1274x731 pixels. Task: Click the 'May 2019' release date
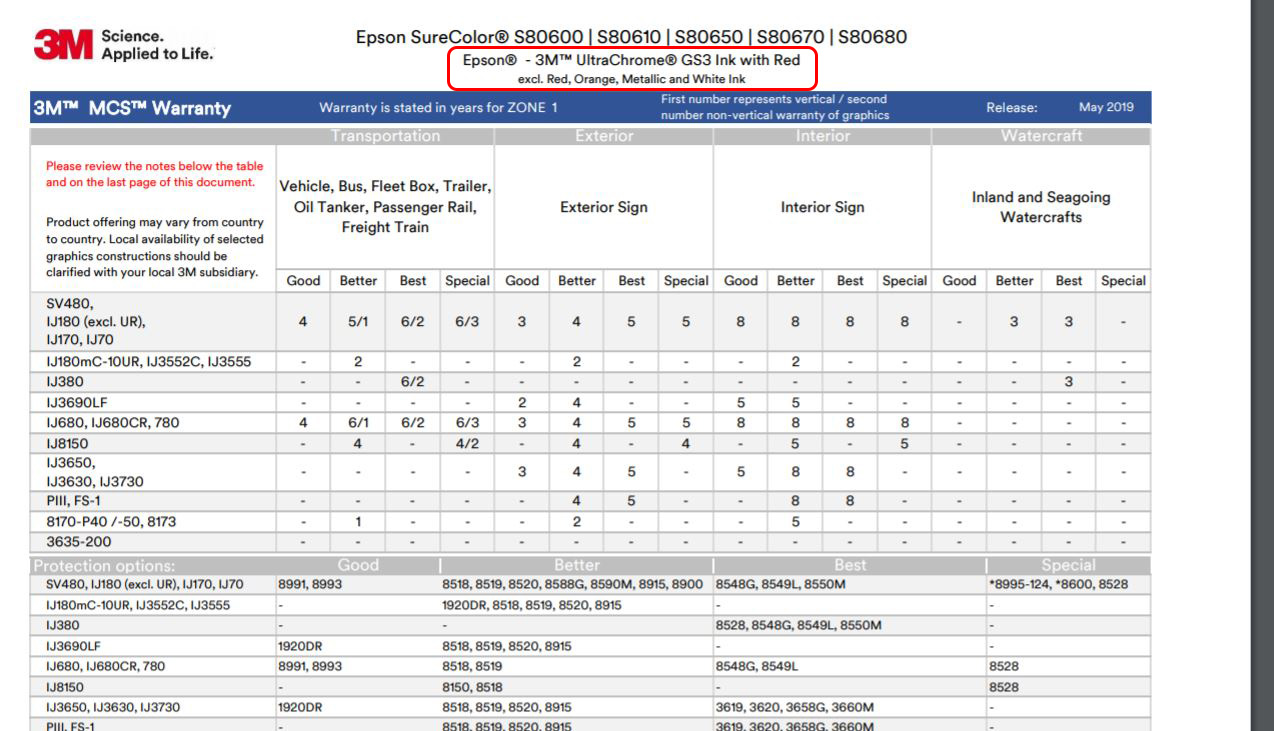(x=1106, y=107)
